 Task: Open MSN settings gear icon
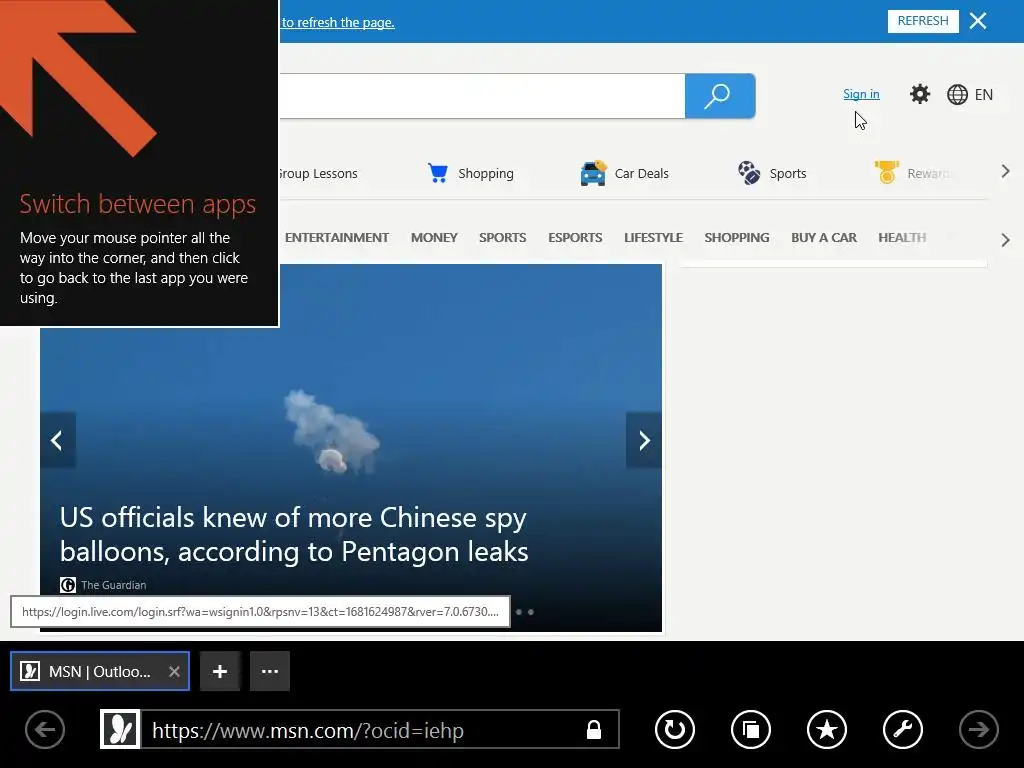pos(920,94)
